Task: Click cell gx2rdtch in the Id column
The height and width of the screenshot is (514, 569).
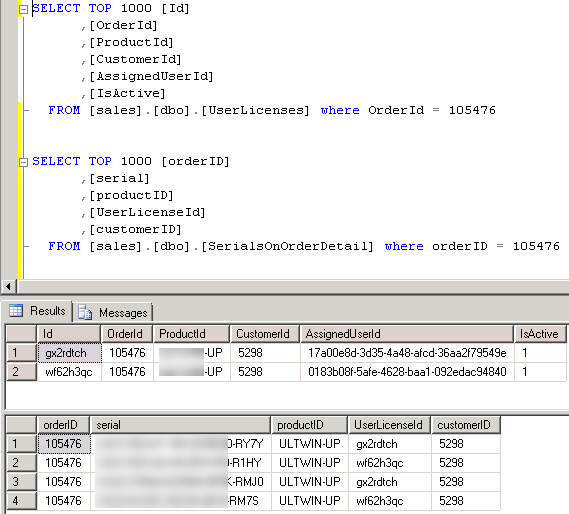Action: tap(69, 353)
